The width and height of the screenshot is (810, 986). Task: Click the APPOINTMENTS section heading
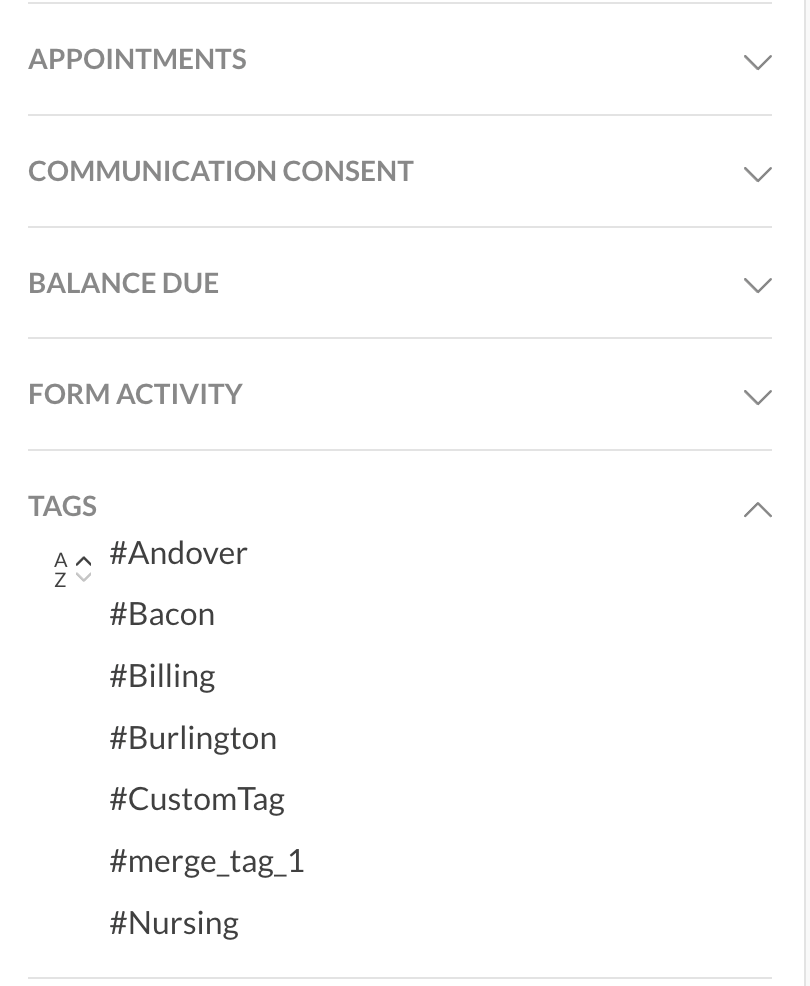coord(137,60)
